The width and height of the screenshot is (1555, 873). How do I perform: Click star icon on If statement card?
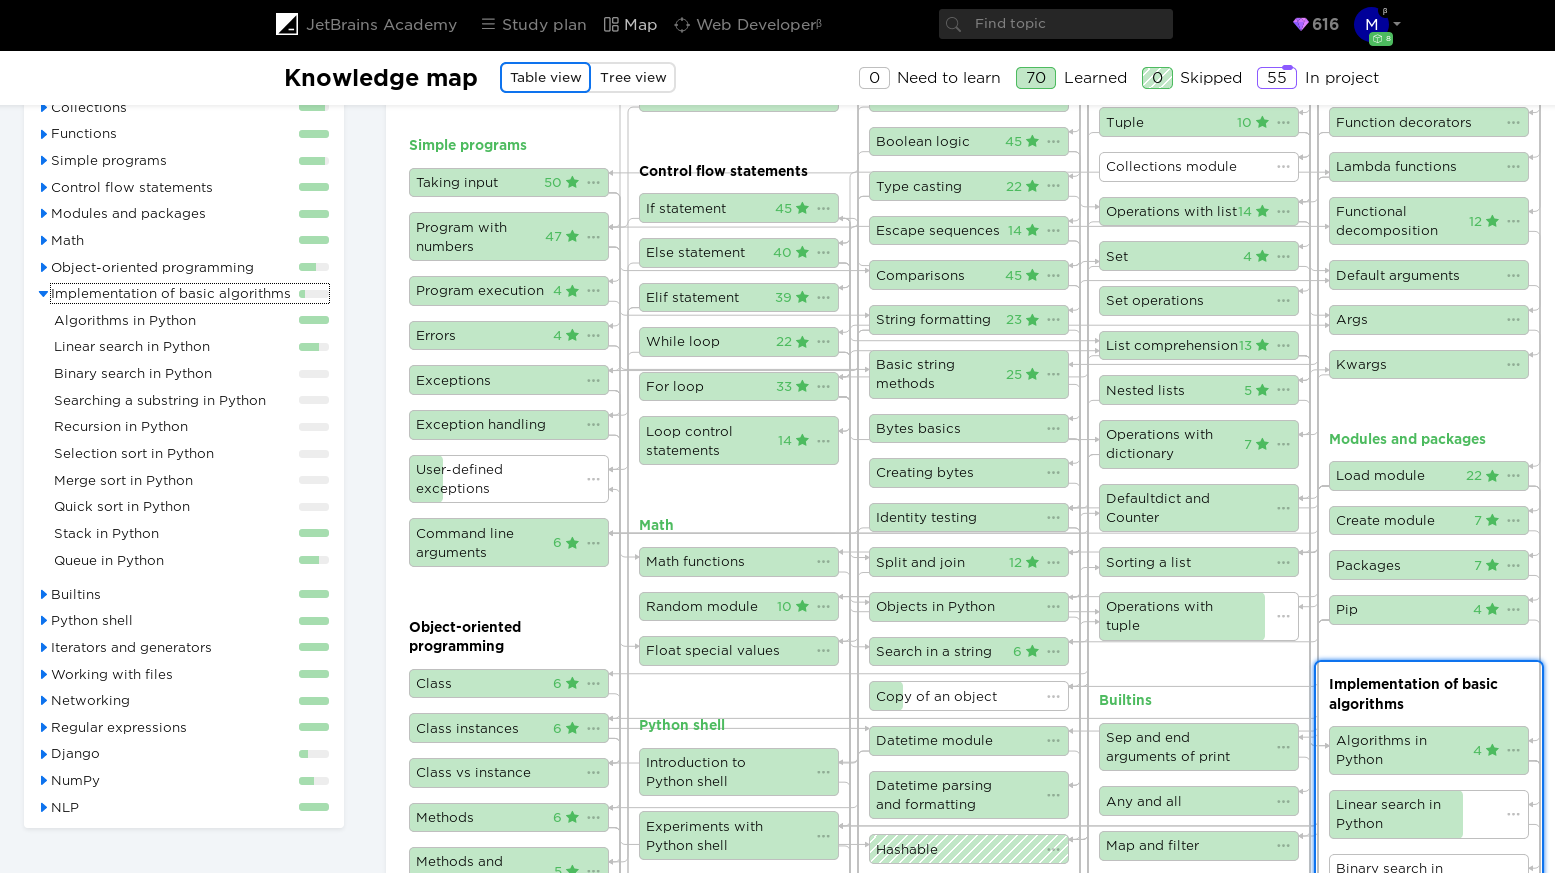(802, 208)
